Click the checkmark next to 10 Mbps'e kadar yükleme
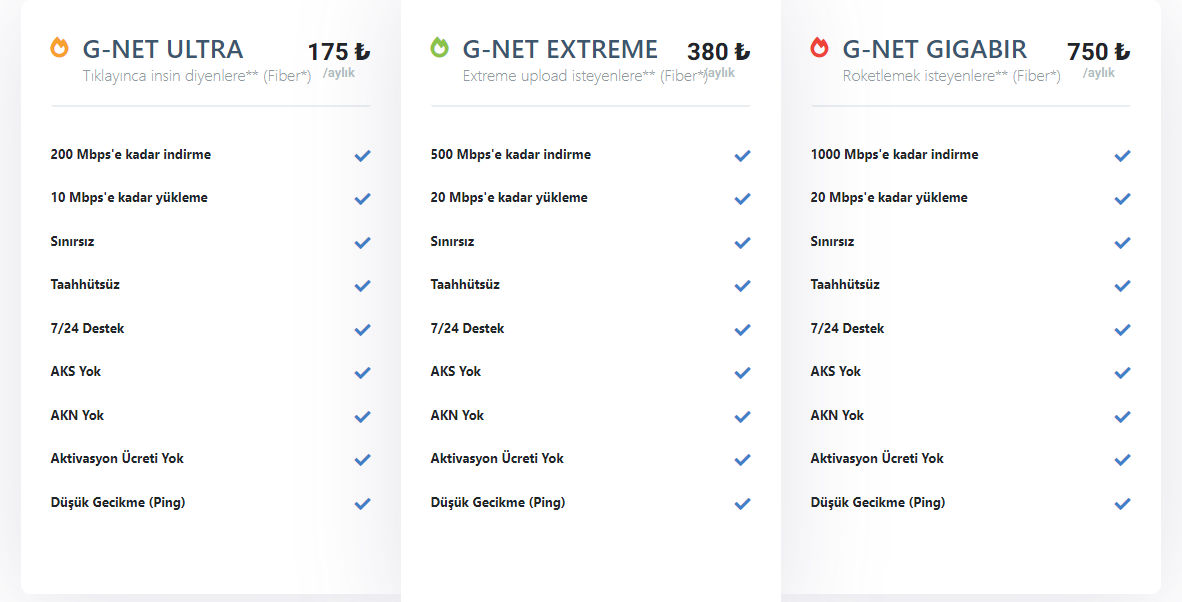1182x602 pixels. click(x=362, y=199)
